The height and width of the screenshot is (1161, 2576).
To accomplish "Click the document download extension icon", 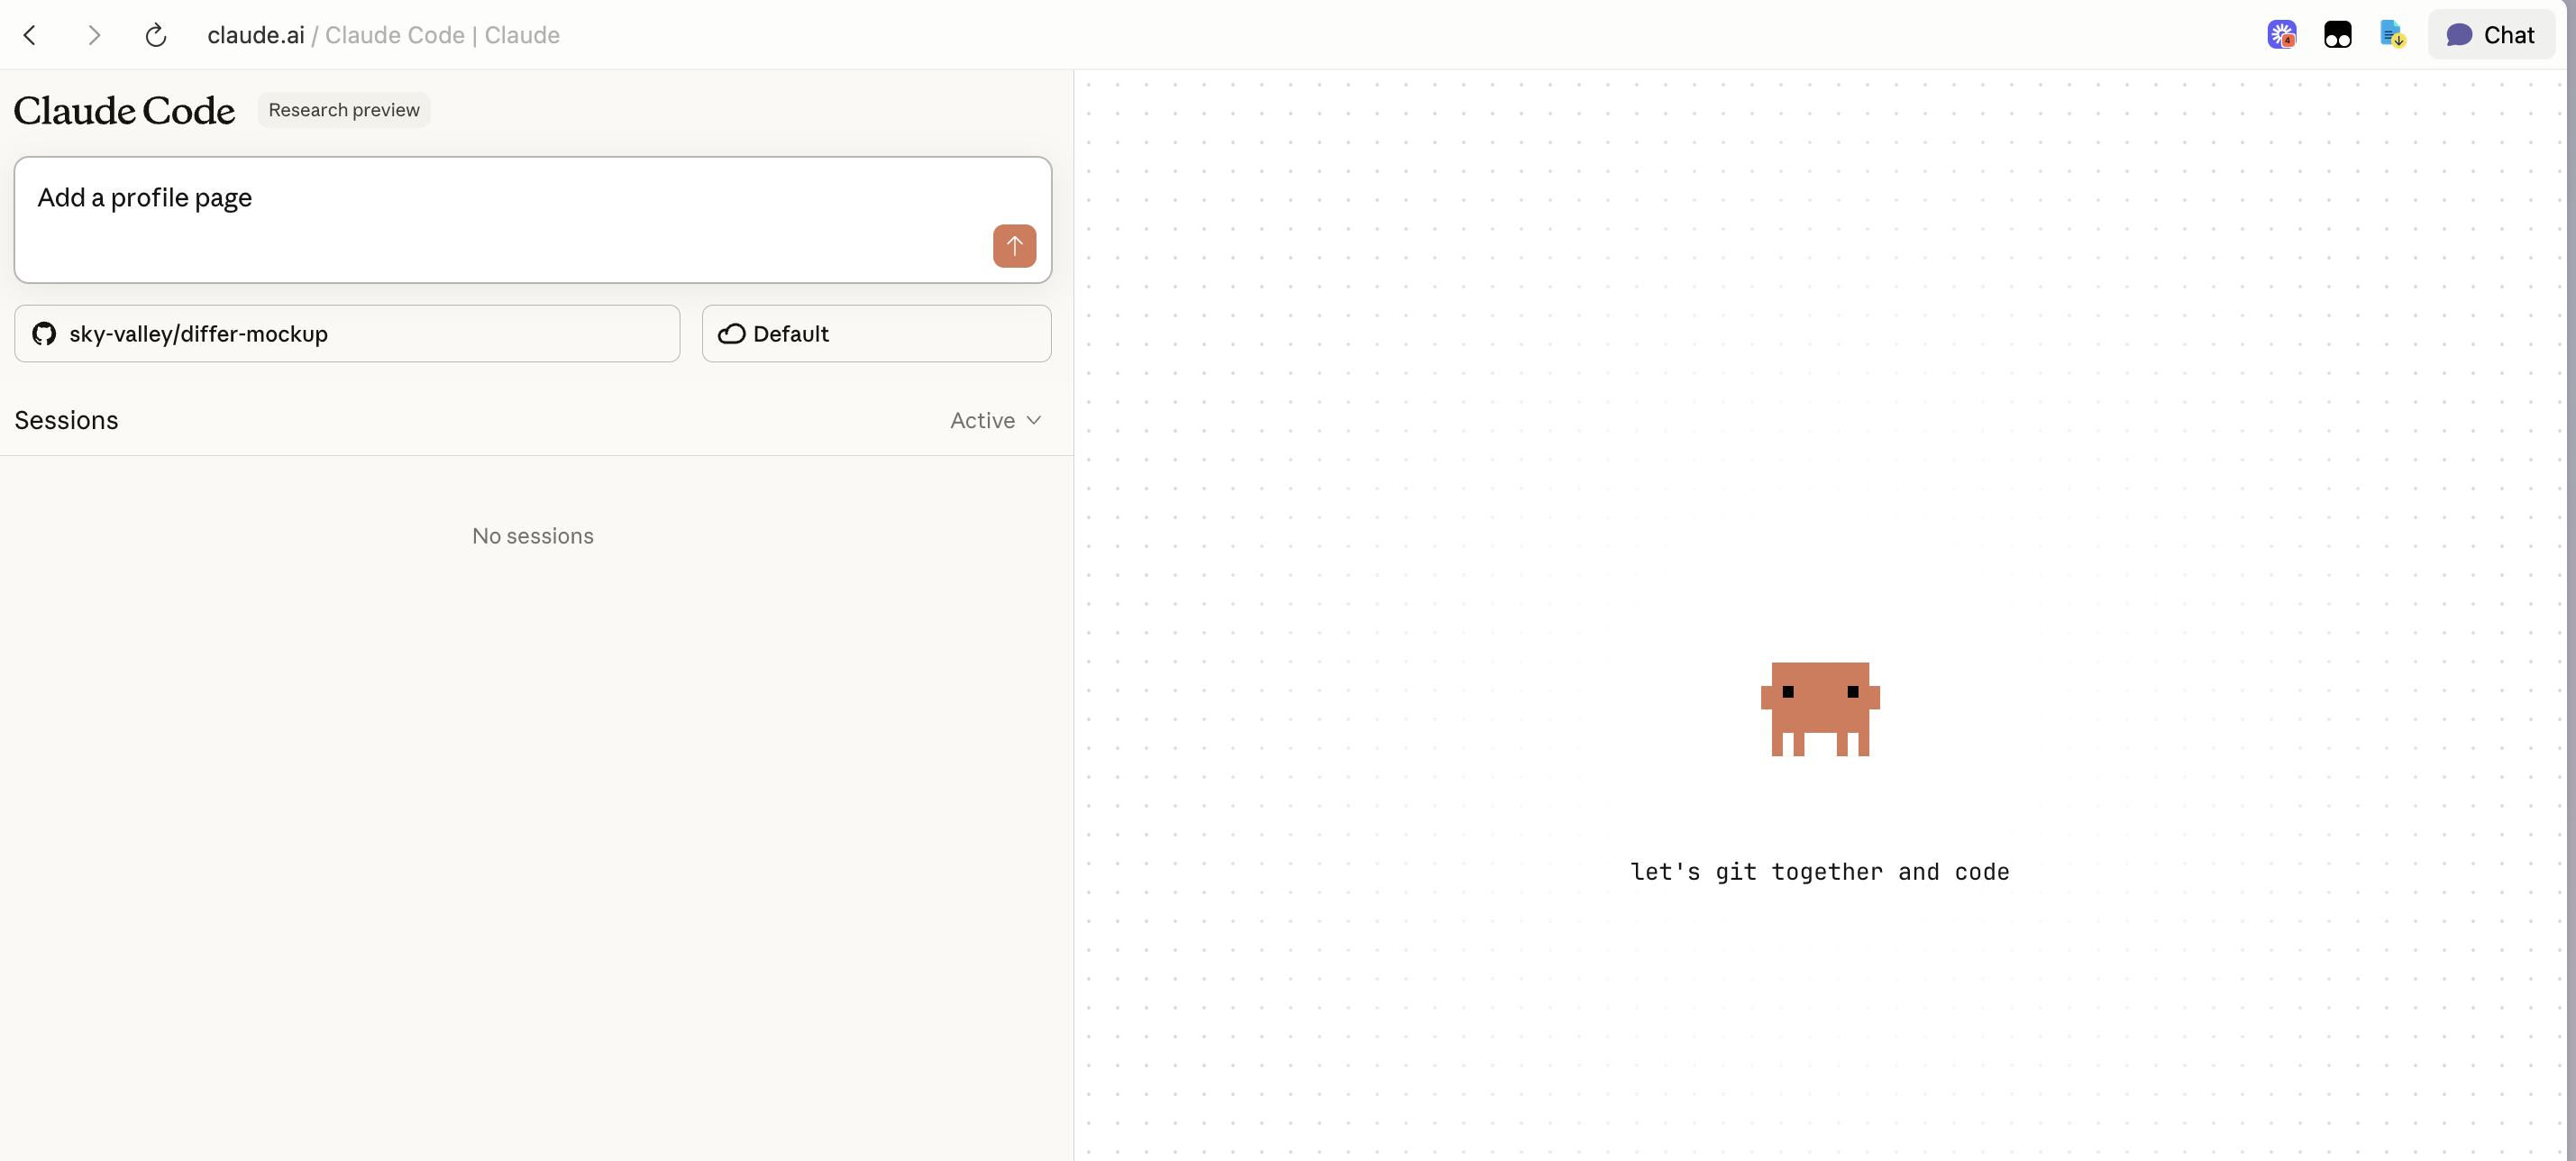I will 2392,33.
